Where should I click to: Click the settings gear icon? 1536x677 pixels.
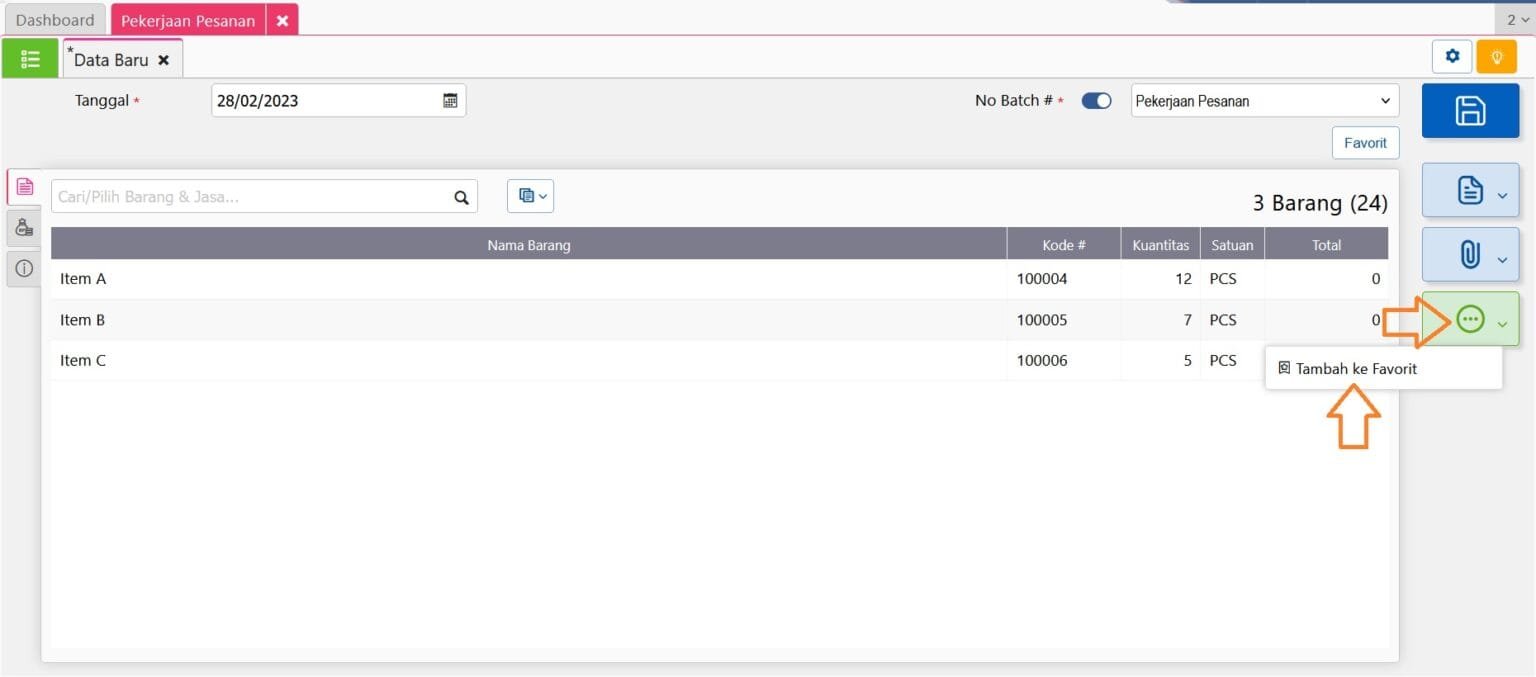point(1452,57)
